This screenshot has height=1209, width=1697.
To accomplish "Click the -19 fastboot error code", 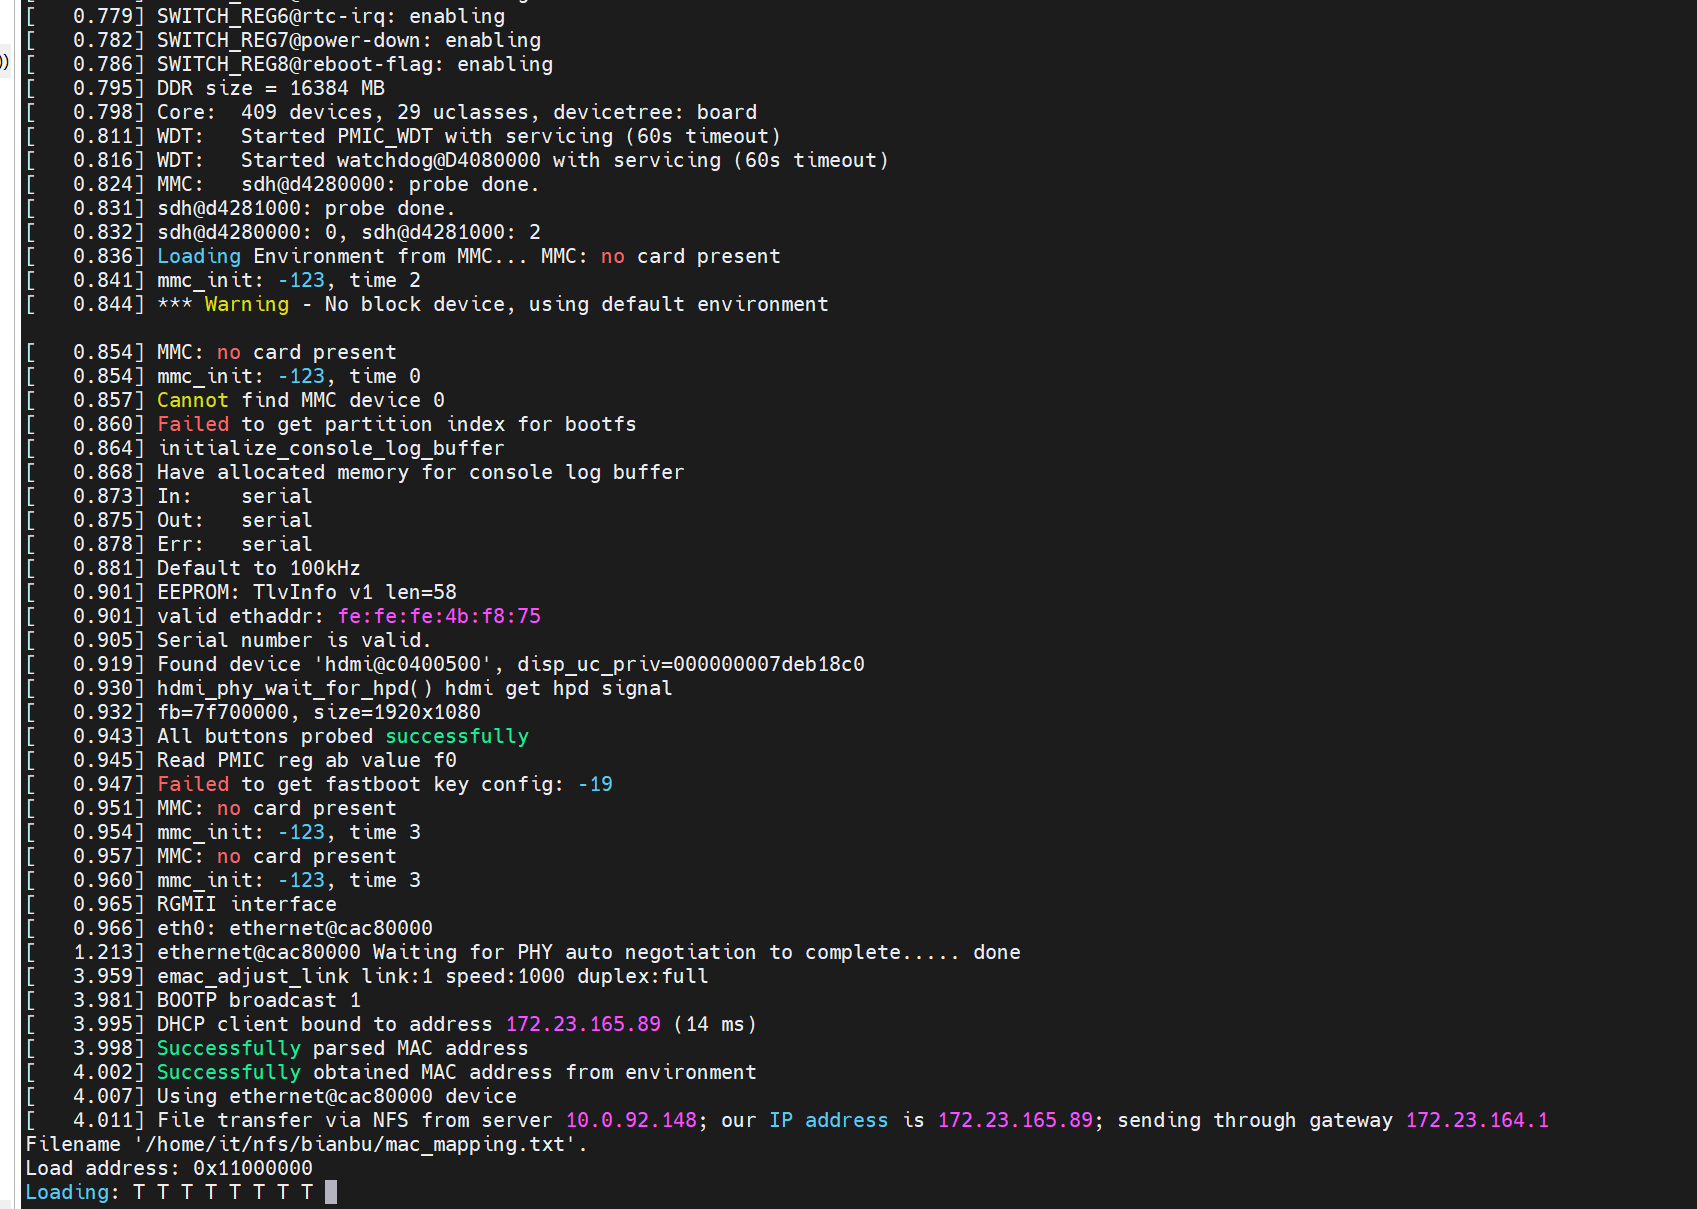I will [595, 784].
